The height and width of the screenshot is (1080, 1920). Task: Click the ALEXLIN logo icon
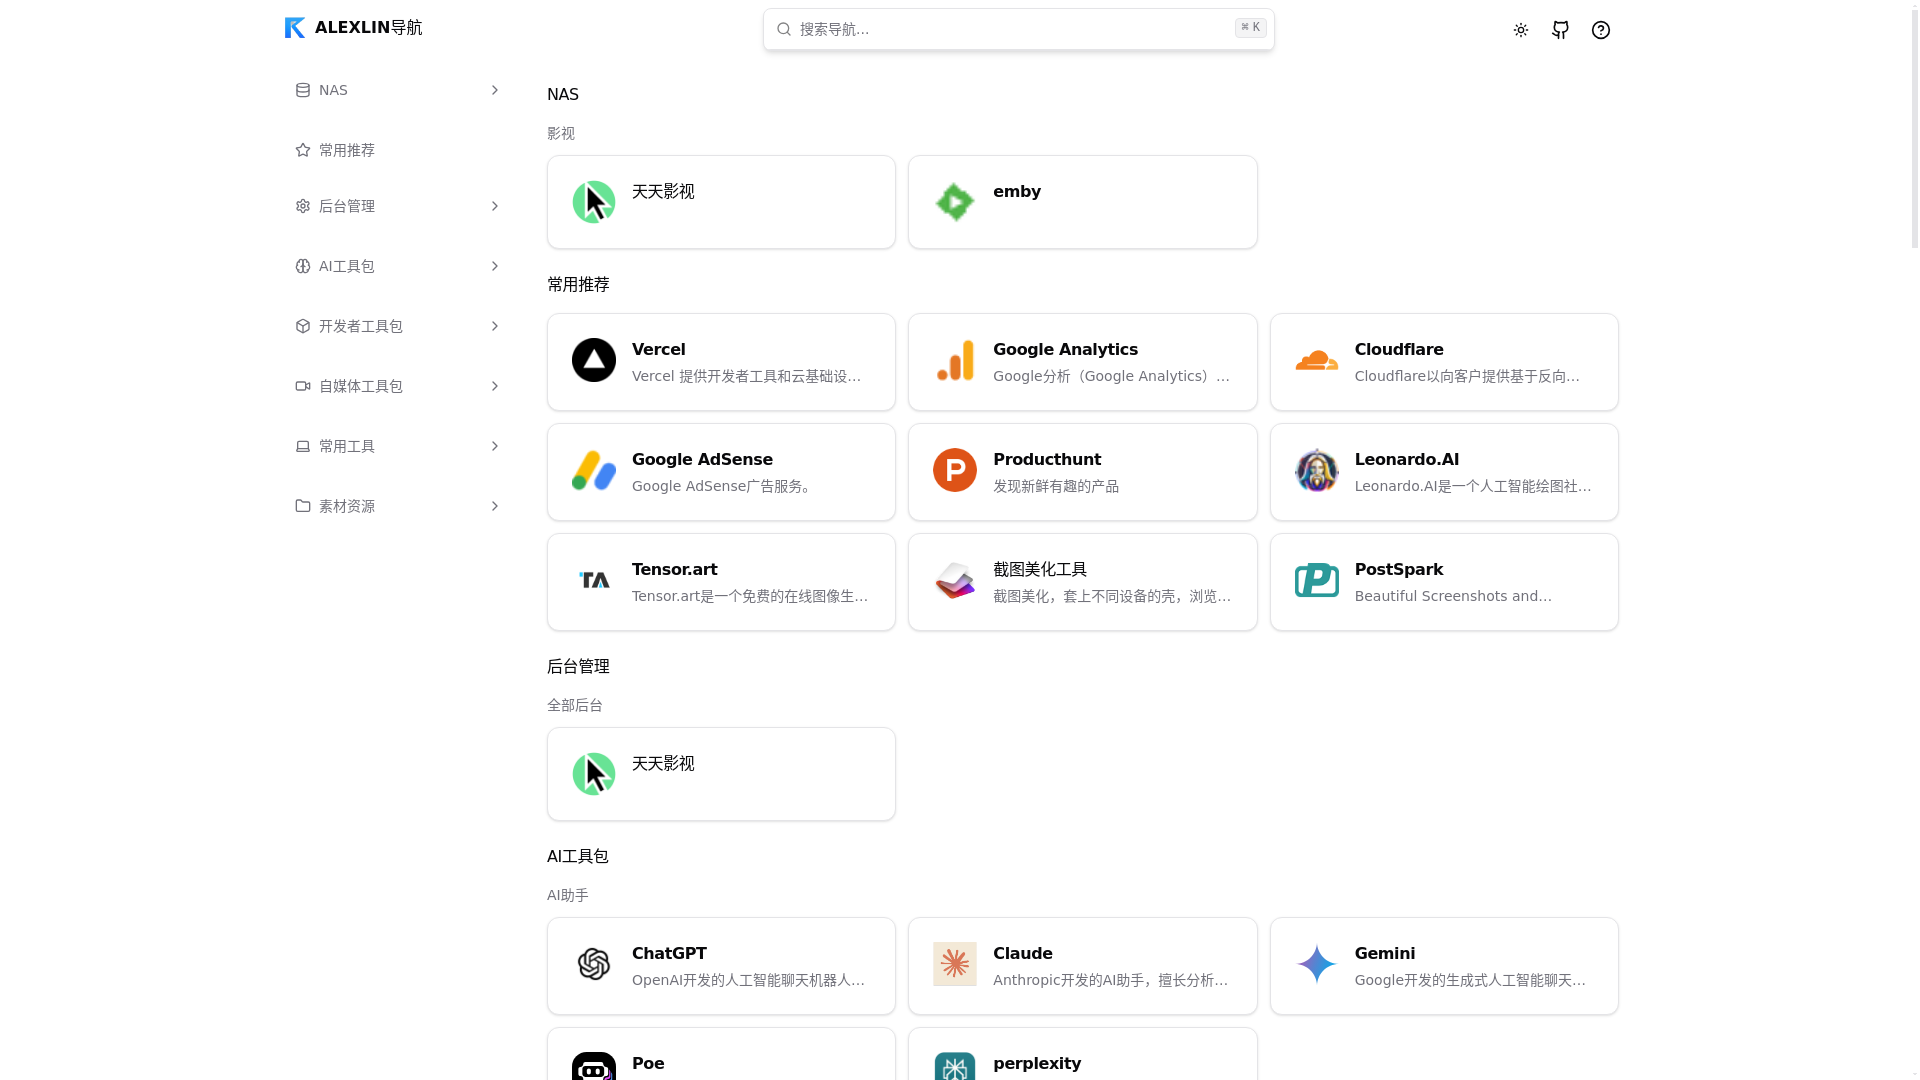(x=294, y=28)
